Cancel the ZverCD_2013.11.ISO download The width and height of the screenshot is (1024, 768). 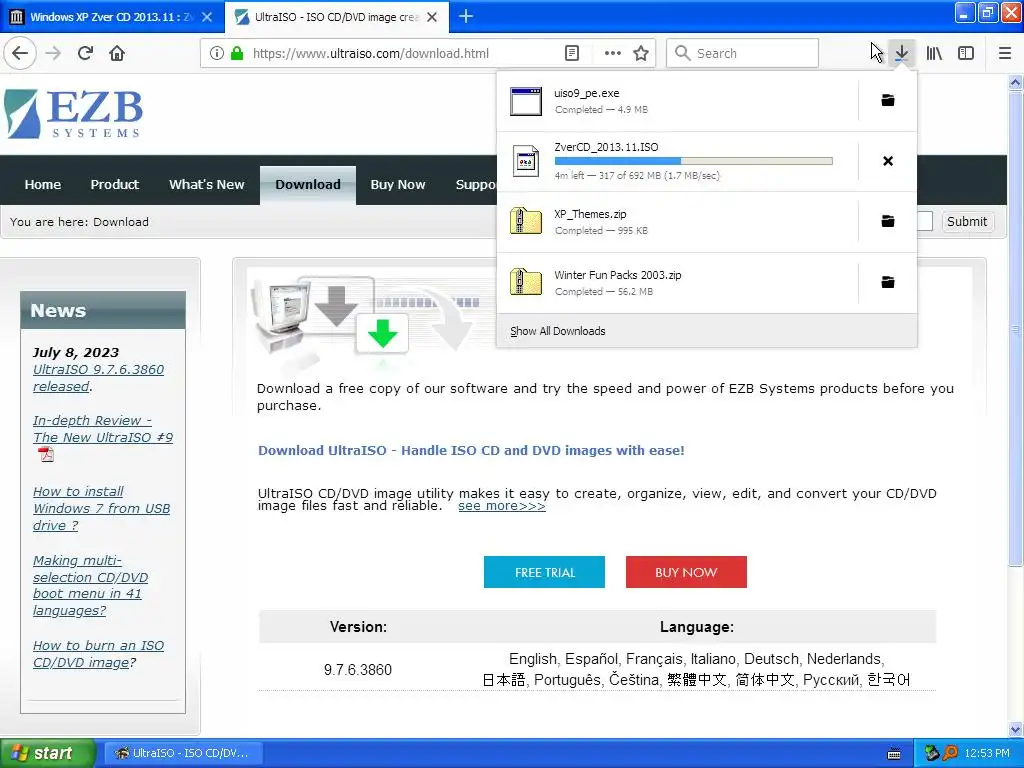point(888,161)
